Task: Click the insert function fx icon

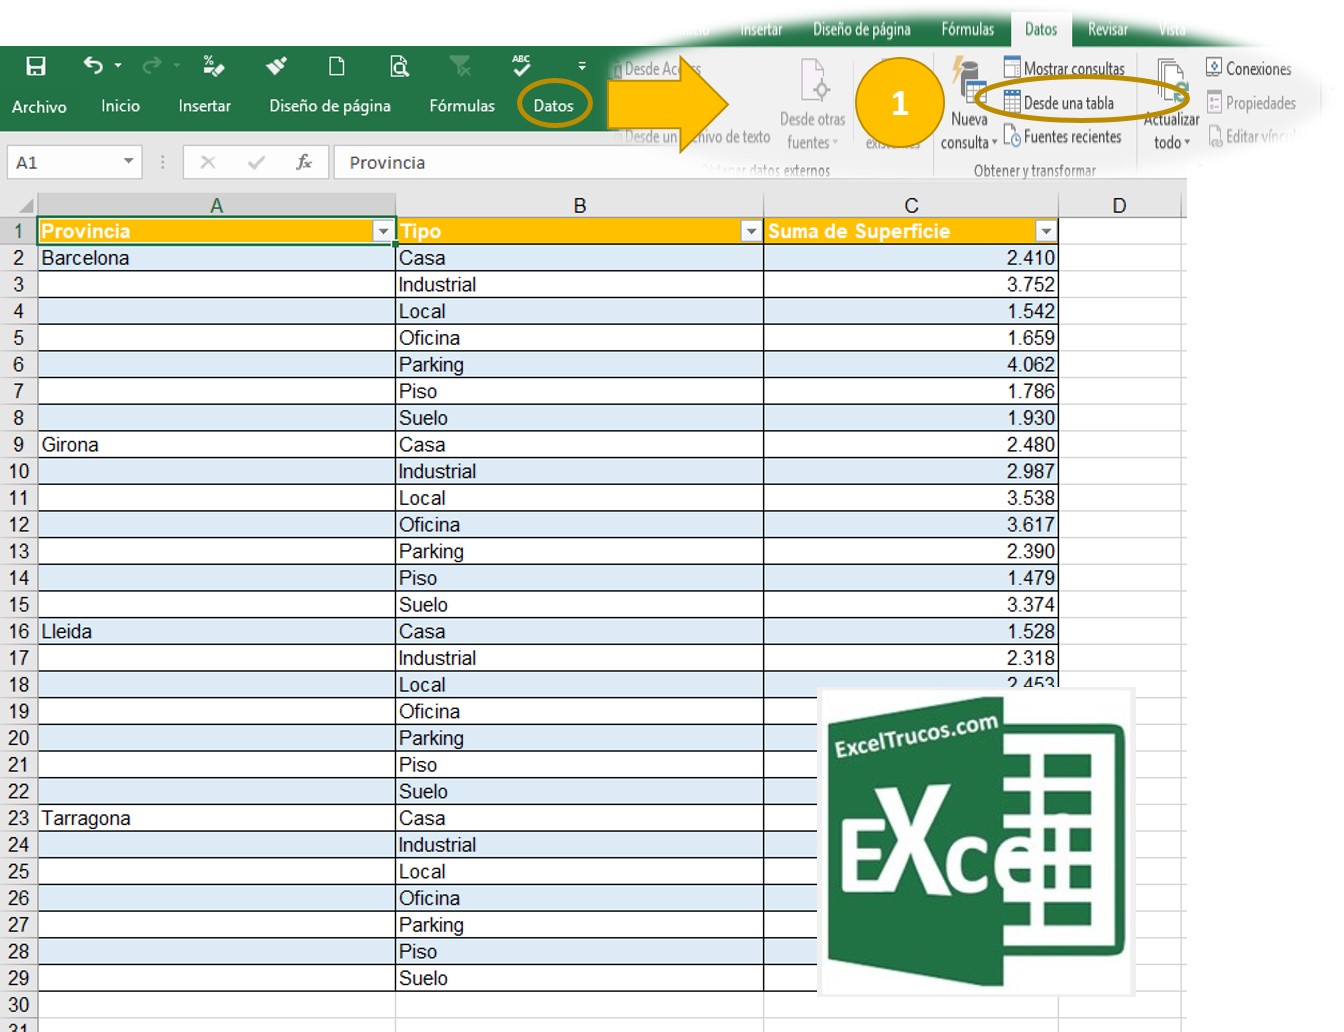Action: (x=304, y=162)
